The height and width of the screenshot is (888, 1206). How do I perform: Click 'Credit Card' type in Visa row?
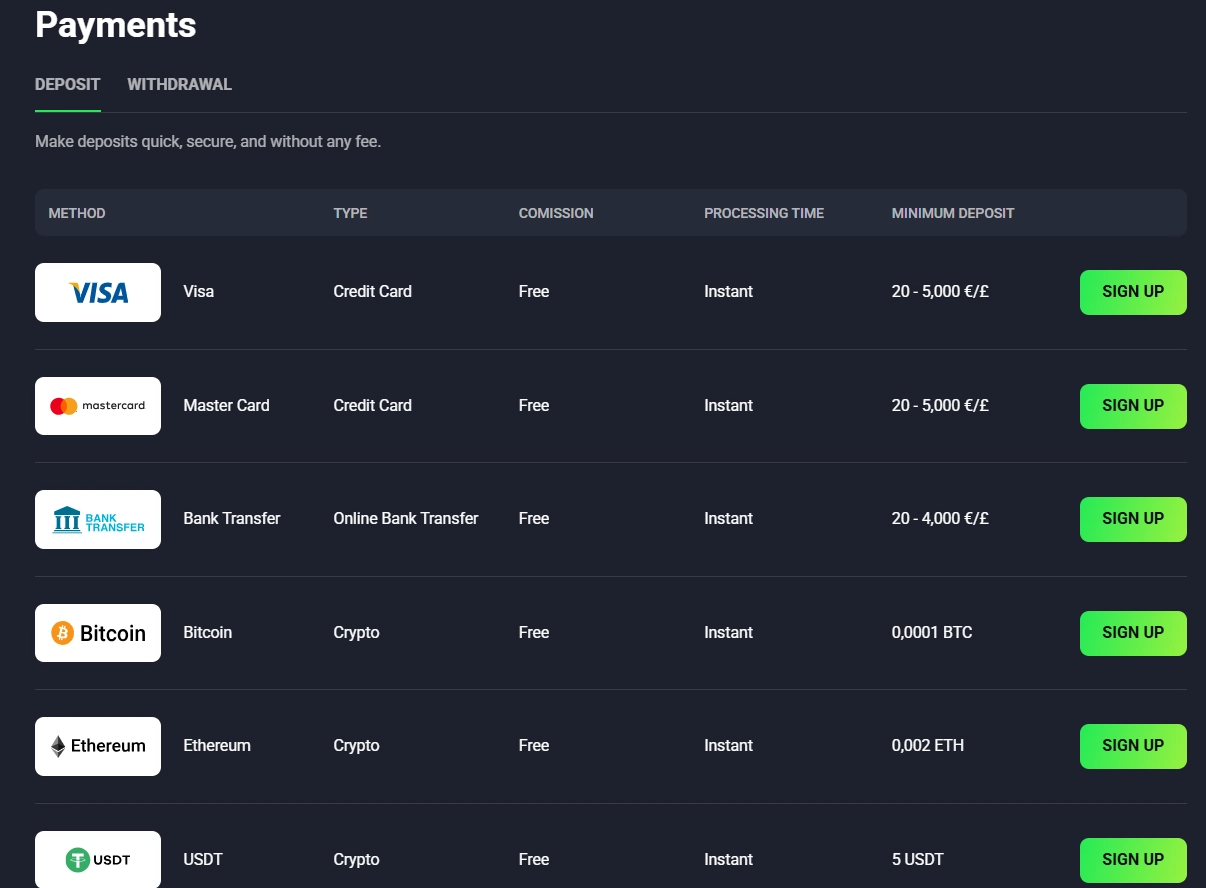(x=373, y=292)
